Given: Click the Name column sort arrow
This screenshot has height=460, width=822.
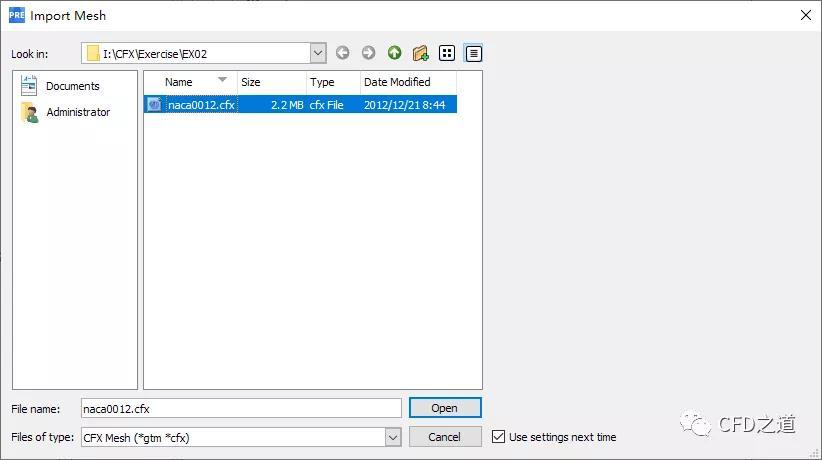Looking at the screenshot, I should [222, 80].
